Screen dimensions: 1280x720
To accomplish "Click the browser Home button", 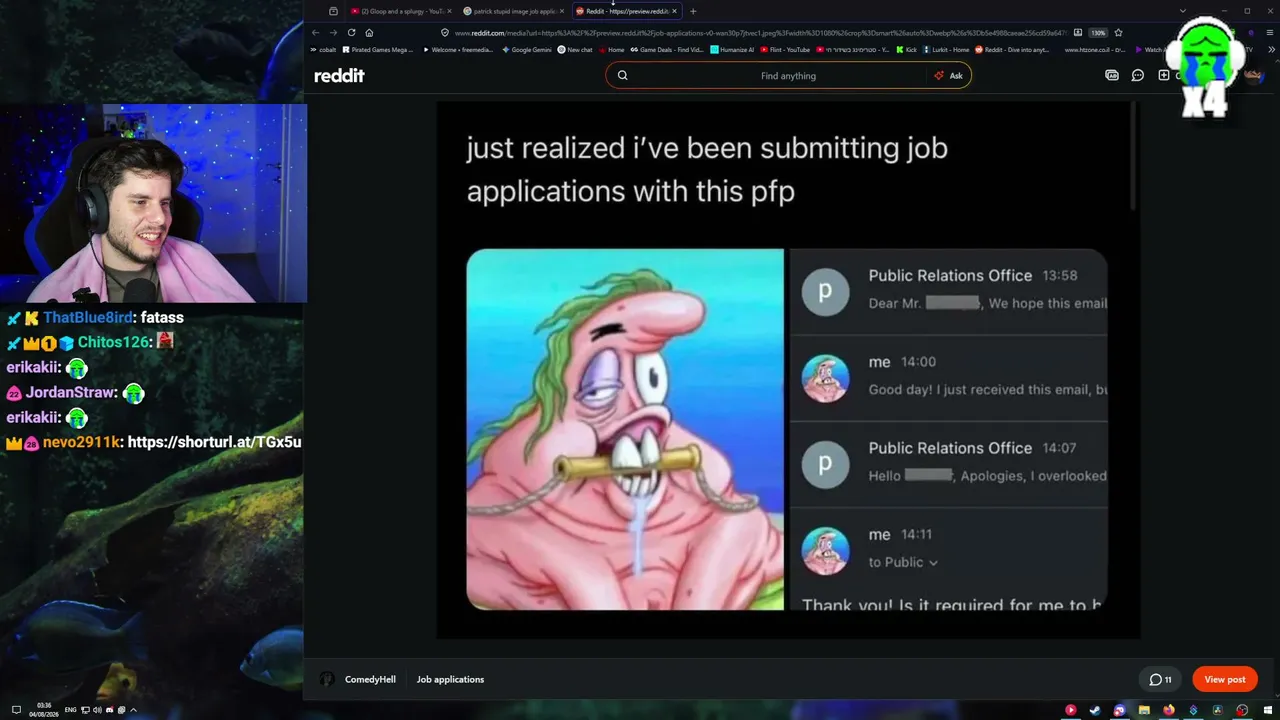I will (x=369, y=33).
